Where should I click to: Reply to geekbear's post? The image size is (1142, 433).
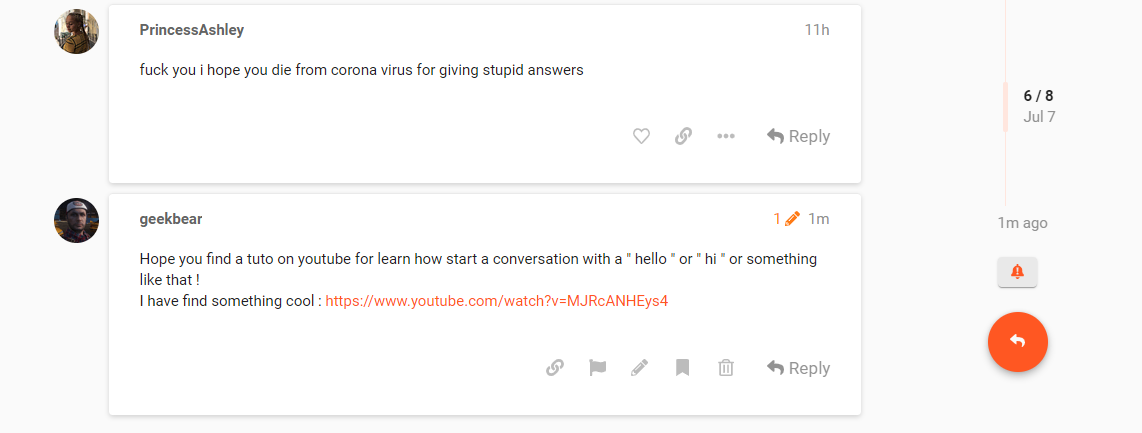(x=798, y=368)
